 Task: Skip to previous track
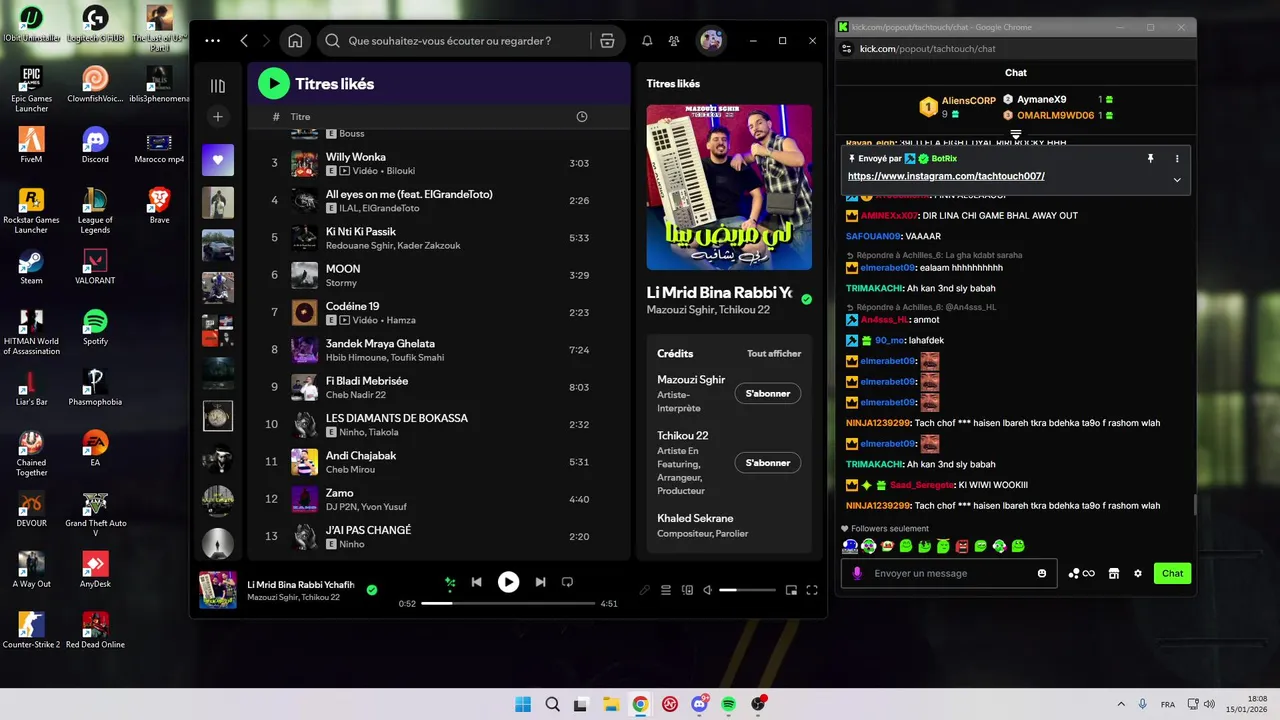477,582
